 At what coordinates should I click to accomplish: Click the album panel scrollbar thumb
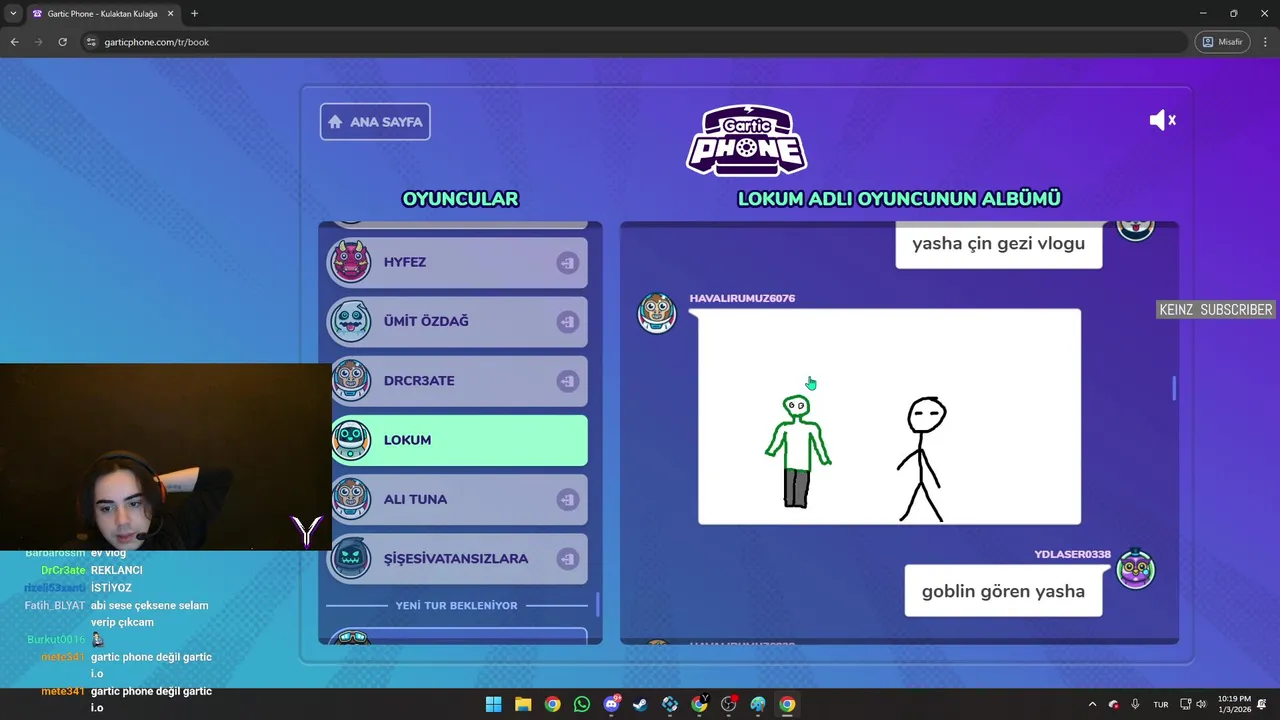coord(1174,388)
